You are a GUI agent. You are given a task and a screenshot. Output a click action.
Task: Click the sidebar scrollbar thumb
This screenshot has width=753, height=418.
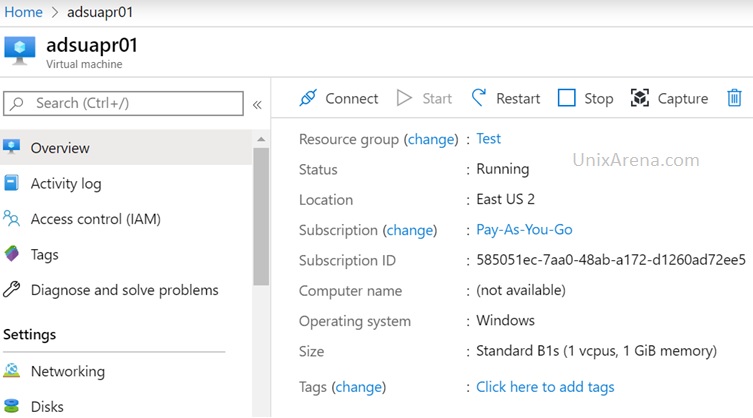[x=261, y=217]
